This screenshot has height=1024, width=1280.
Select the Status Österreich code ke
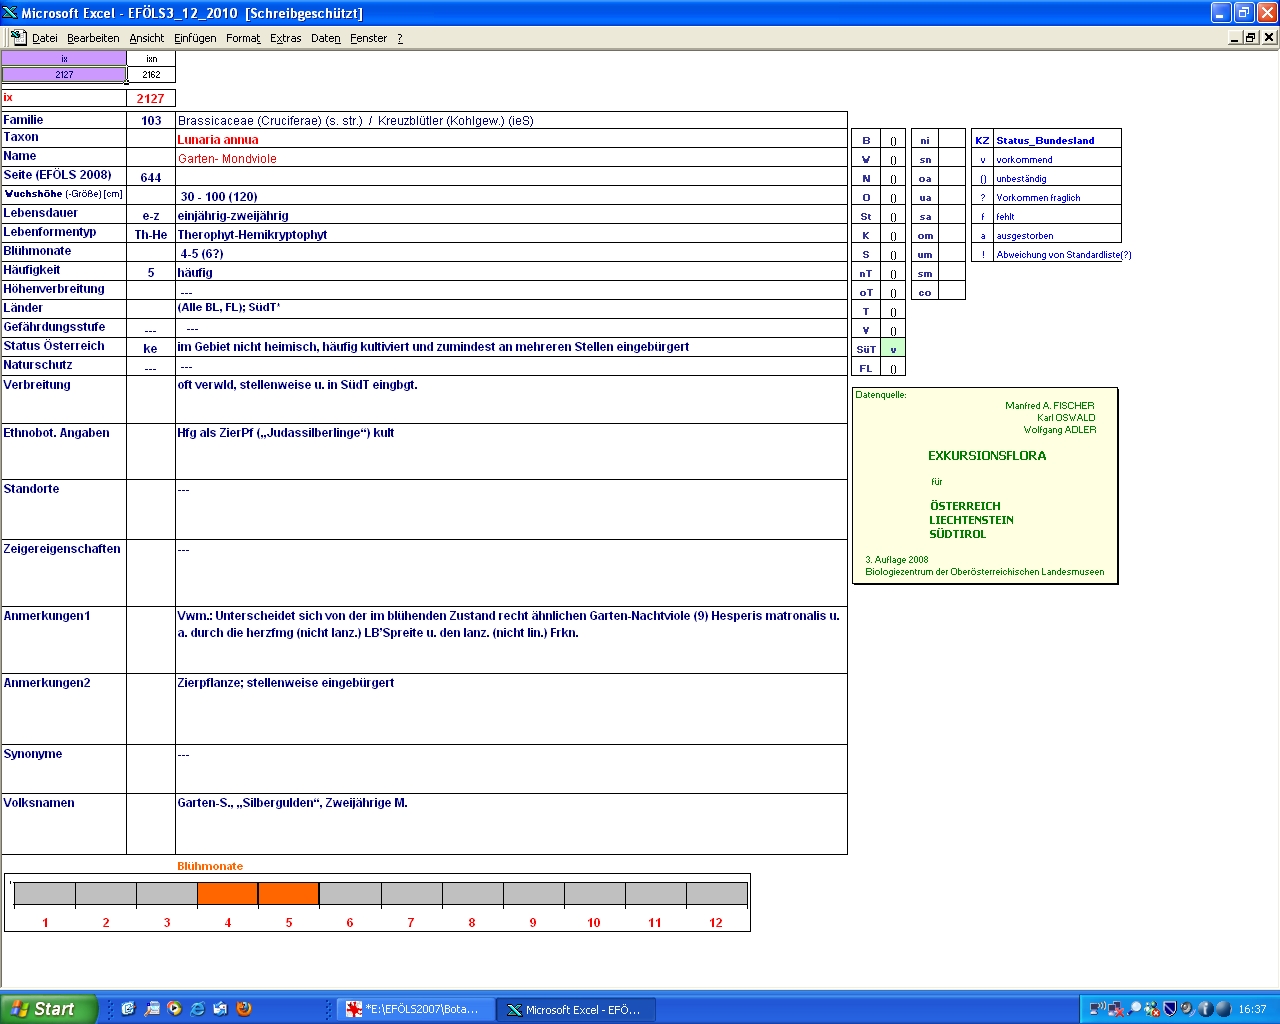point(151,348)
